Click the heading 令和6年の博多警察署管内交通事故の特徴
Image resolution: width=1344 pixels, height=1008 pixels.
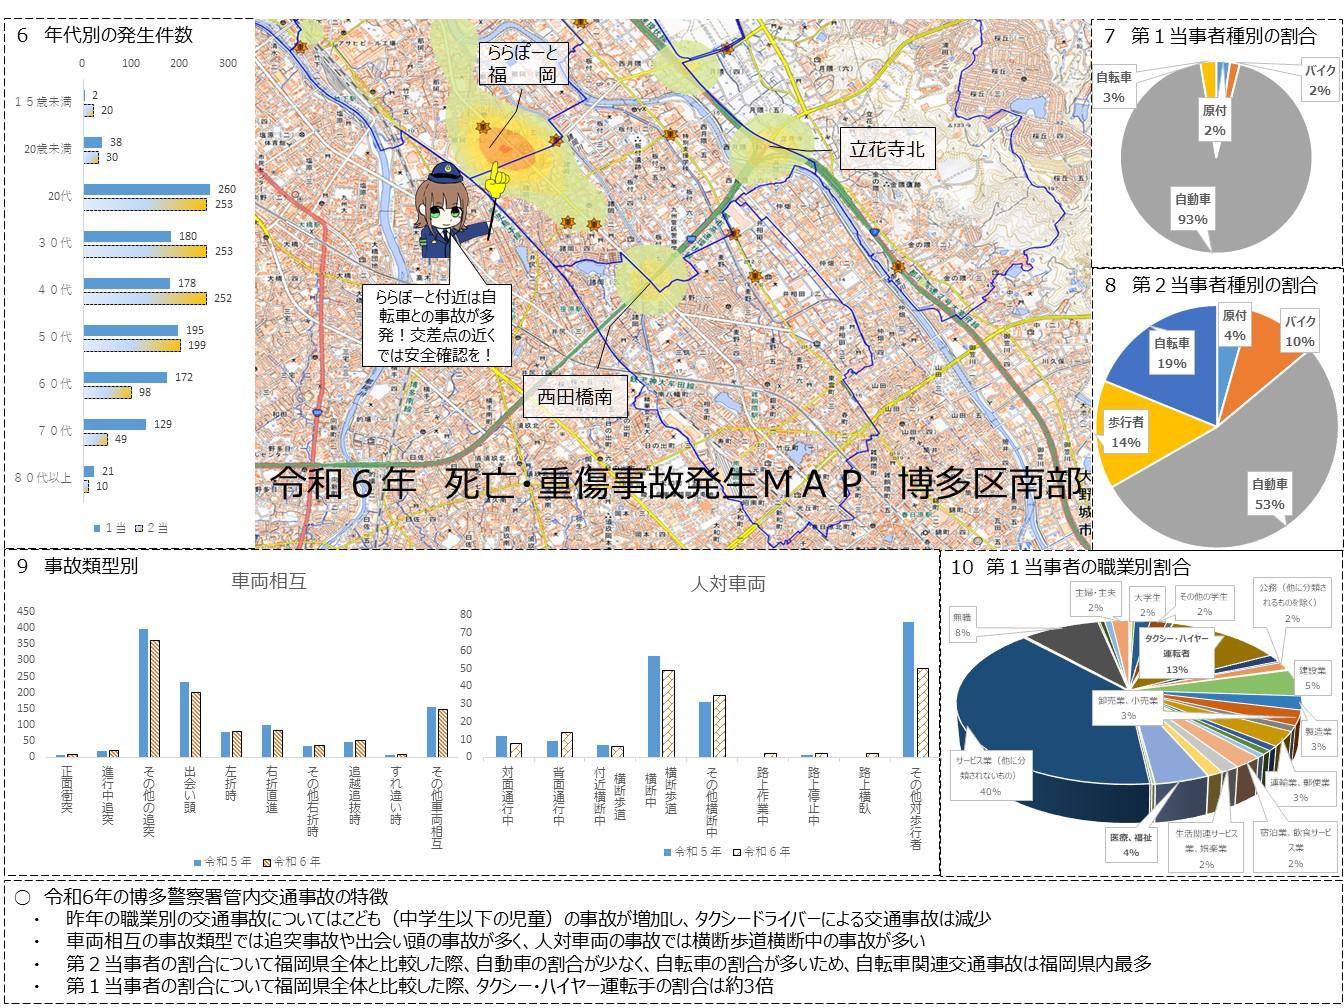point(214,898)
